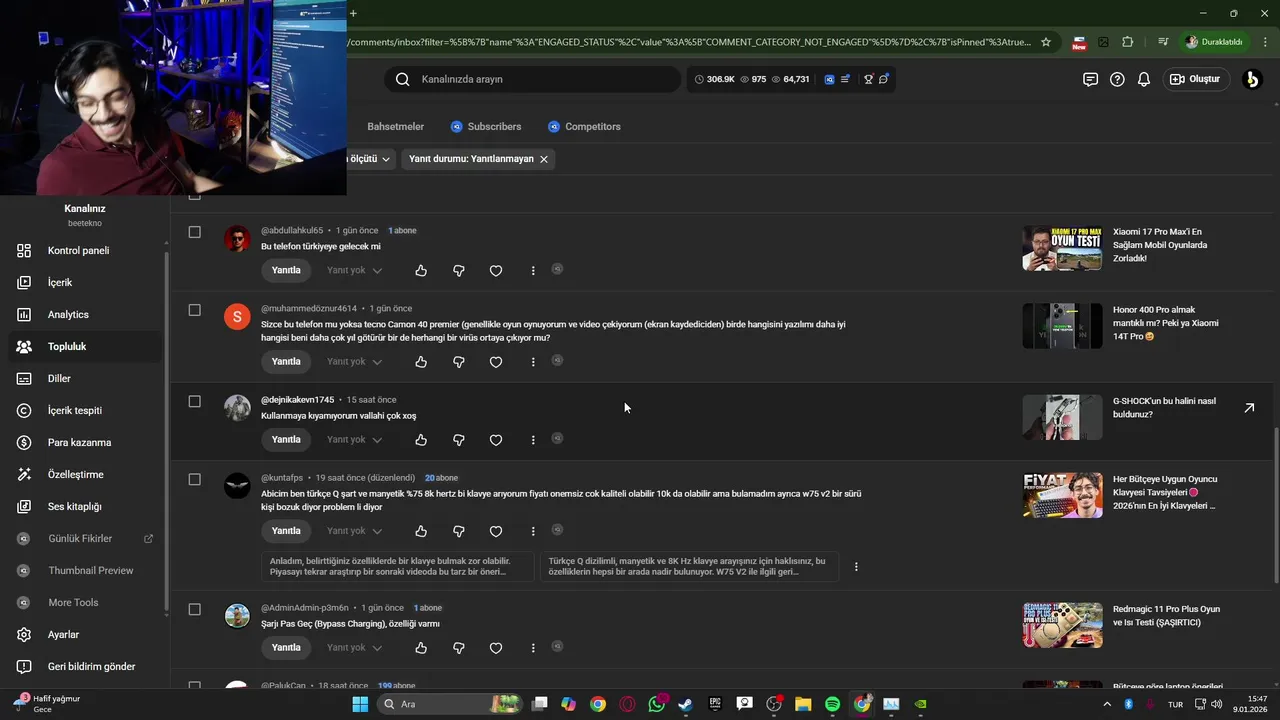The width and height of the screenshot is (1280, 720).
Task: Open the comments icon in the header
Action: [x=1090, y=79]
